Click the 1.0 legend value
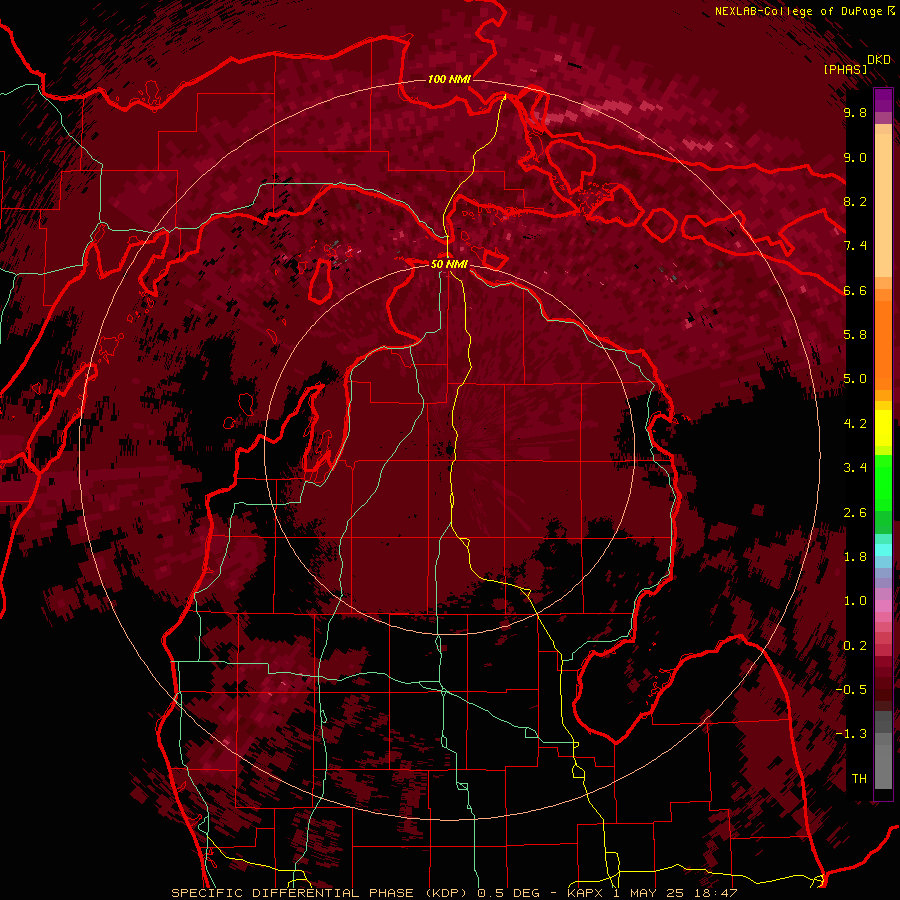Screen dimensions: 900x900 coord(855,601)
